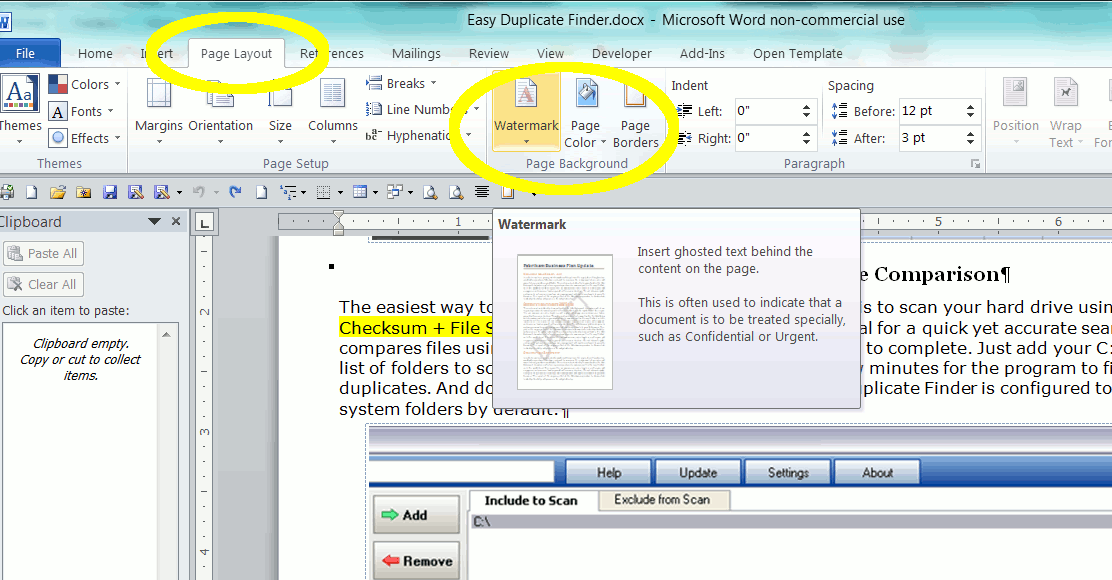
Task: Open the Review tab
Action: (x=489, y=53)
